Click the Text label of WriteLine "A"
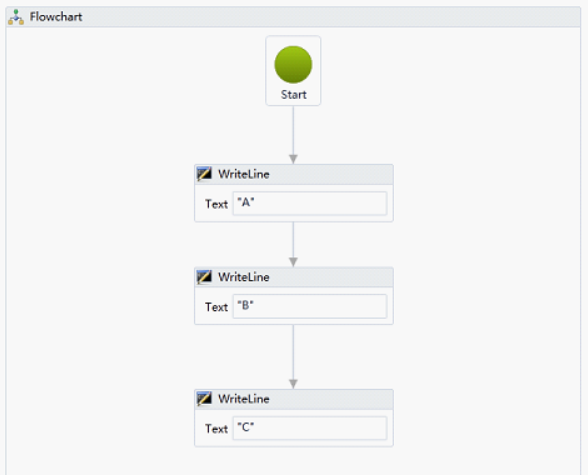588x476 pixels. [216, 204]
